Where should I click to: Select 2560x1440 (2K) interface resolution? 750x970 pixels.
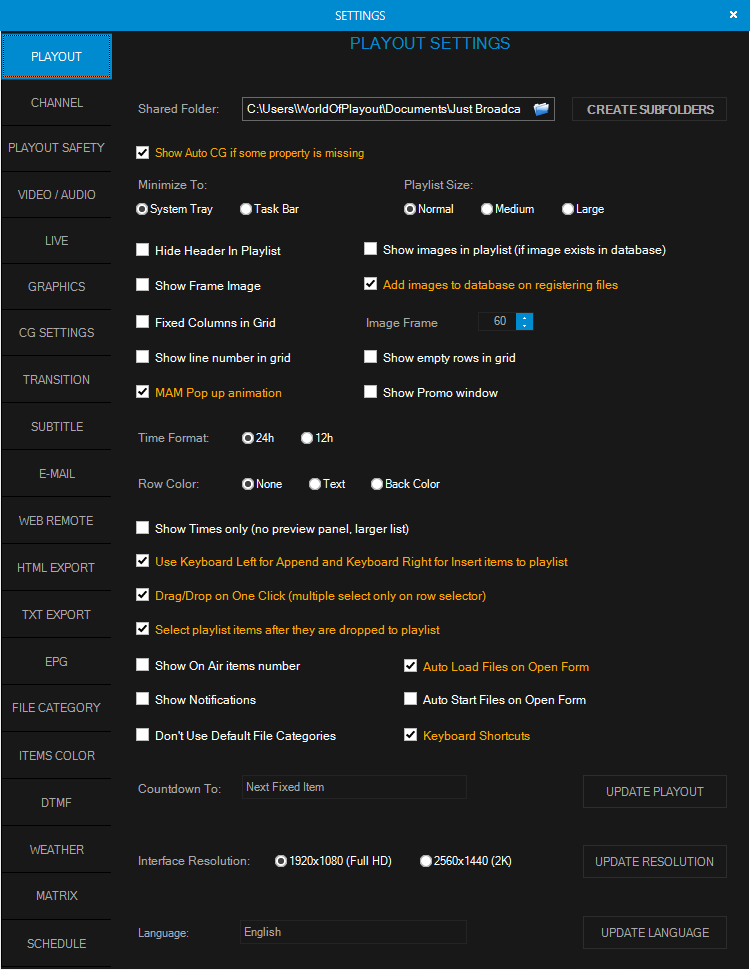[x=426, y=861]
